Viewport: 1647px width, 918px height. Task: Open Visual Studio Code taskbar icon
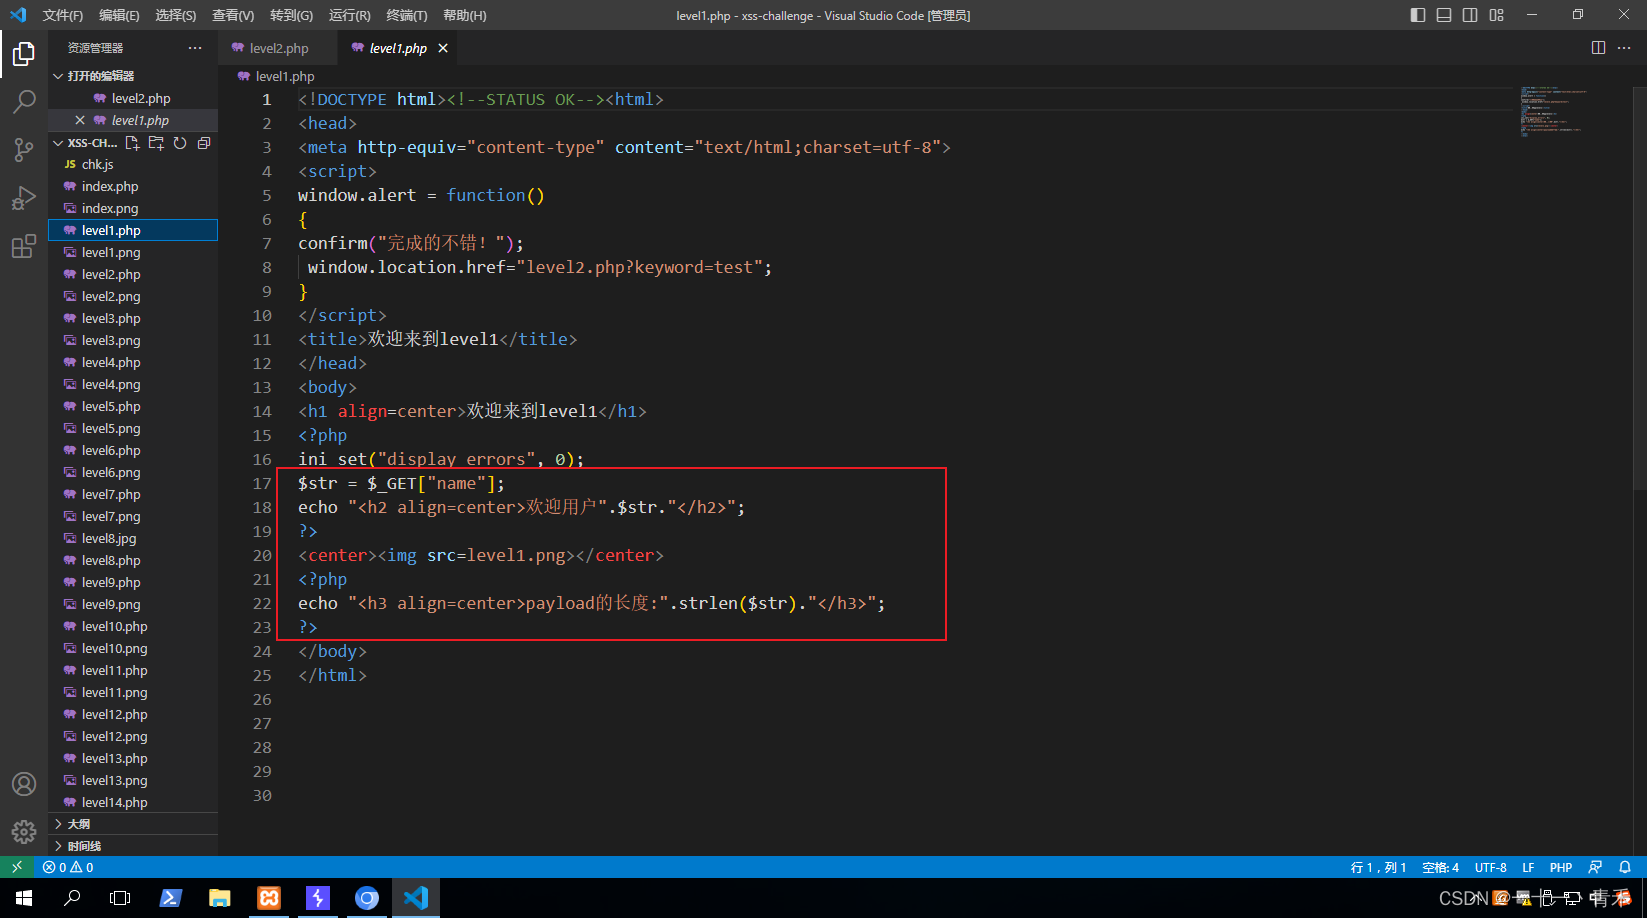click(x=416, y=898)
